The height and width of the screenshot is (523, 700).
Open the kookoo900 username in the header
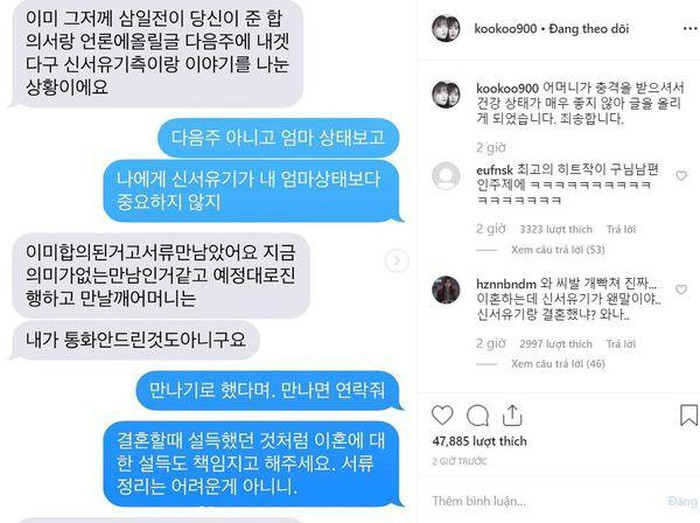tap(505, 29)
